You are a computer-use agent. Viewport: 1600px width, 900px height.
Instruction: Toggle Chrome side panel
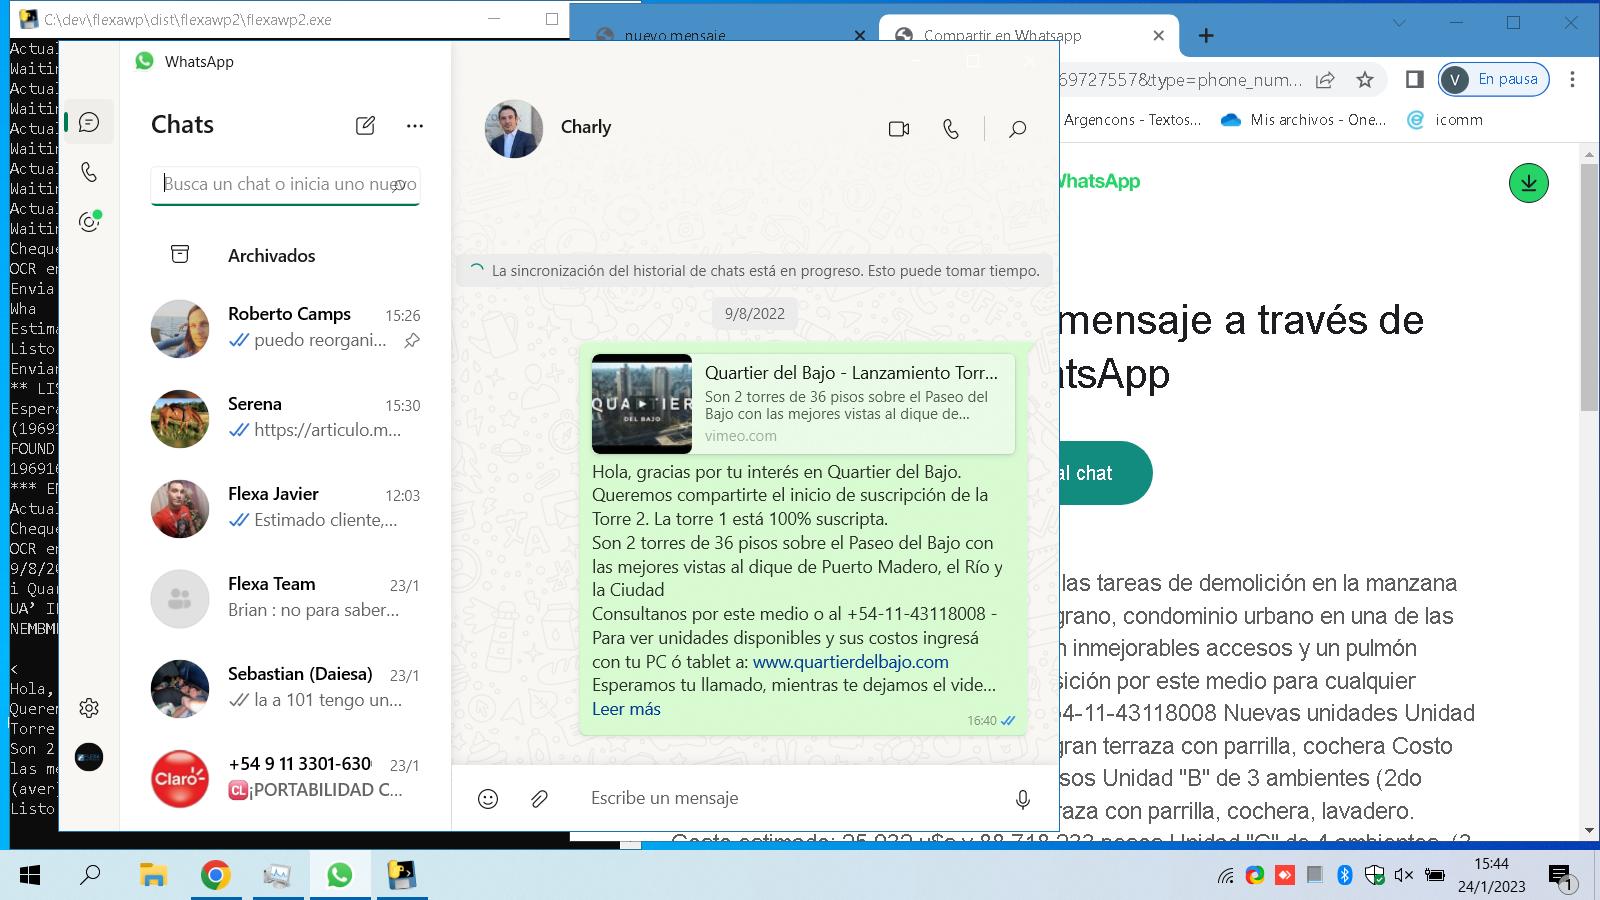point(1414,79)
